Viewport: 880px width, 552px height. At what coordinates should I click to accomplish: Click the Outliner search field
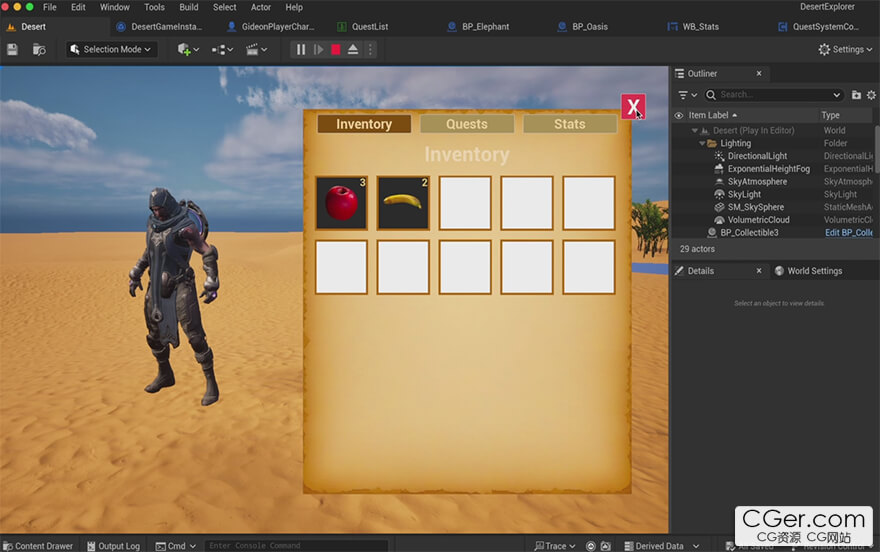pyautogui.click(x=774, y=95)
